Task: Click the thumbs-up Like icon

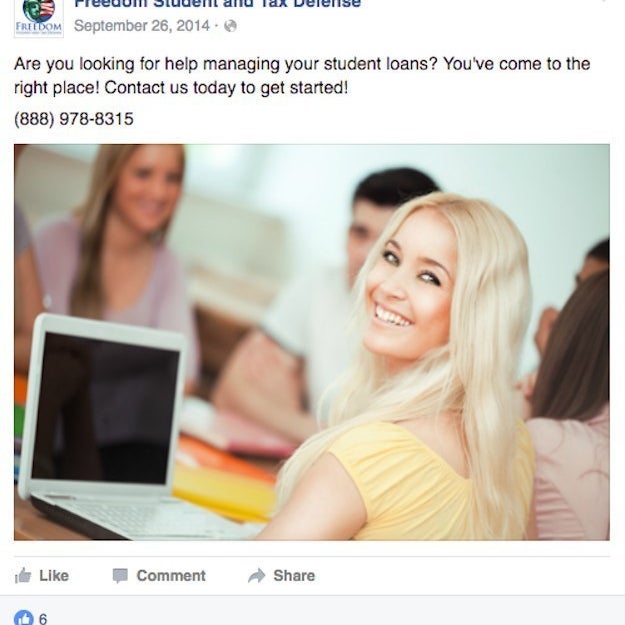Action: [x=23, y=576]
